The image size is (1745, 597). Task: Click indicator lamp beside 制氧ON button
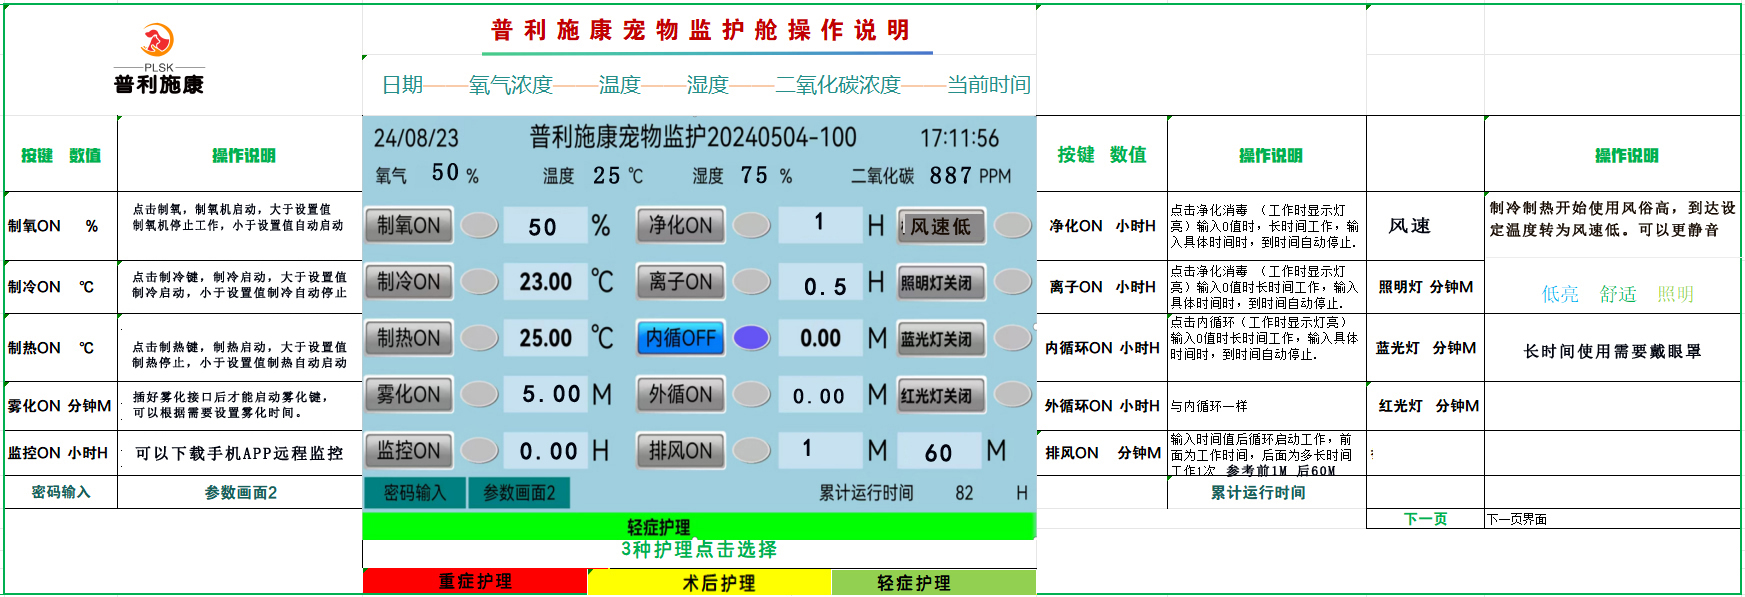[479, 226]
